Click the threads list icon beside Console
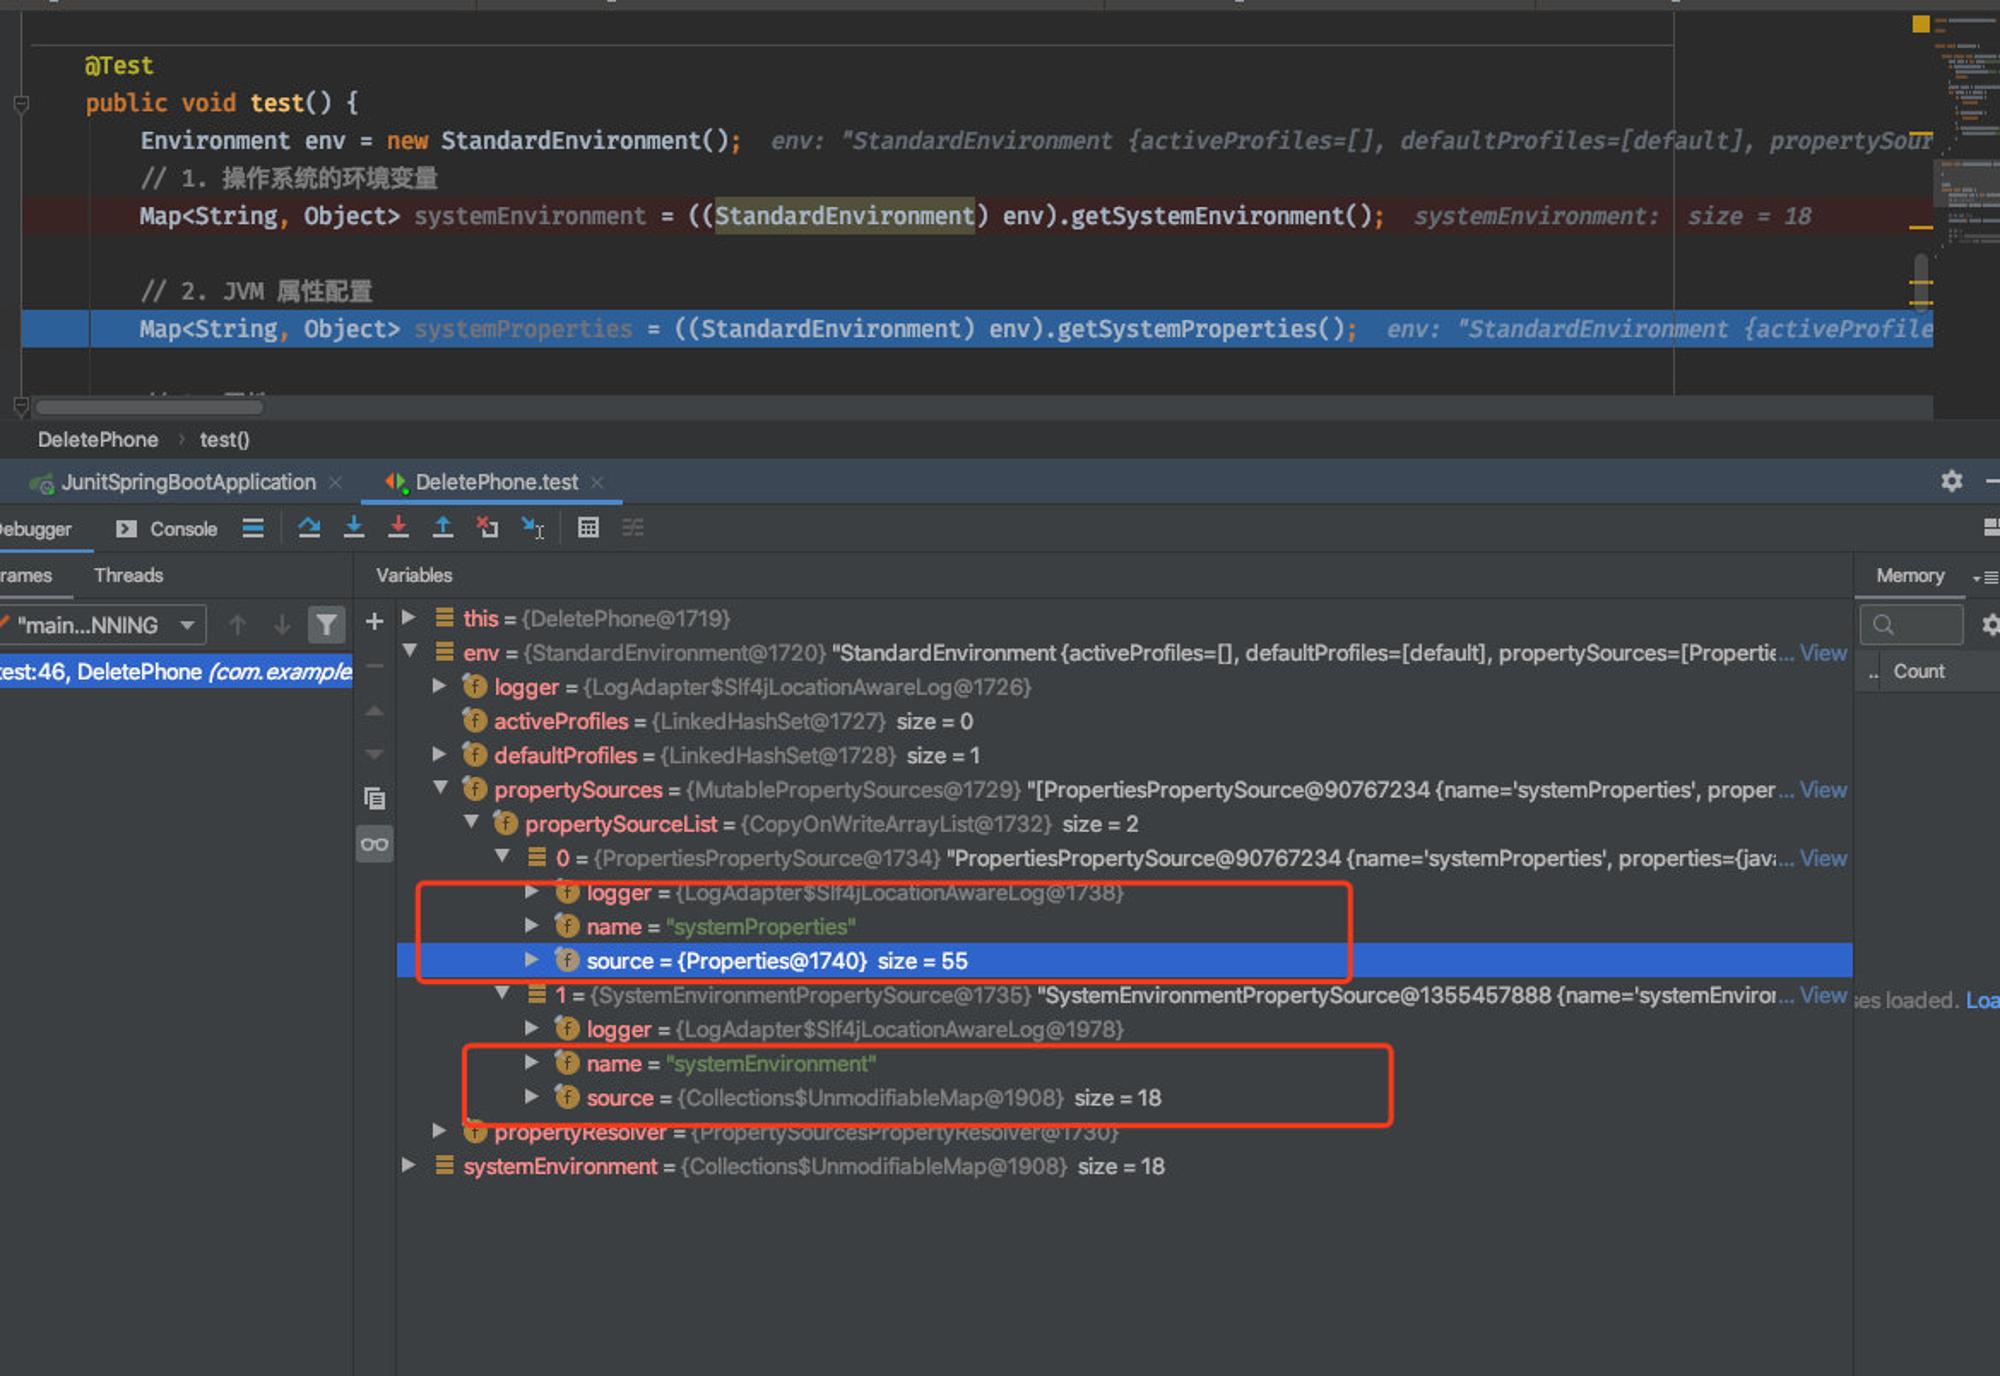Viewport: 2000px width, 1376px height. (253, 528)
